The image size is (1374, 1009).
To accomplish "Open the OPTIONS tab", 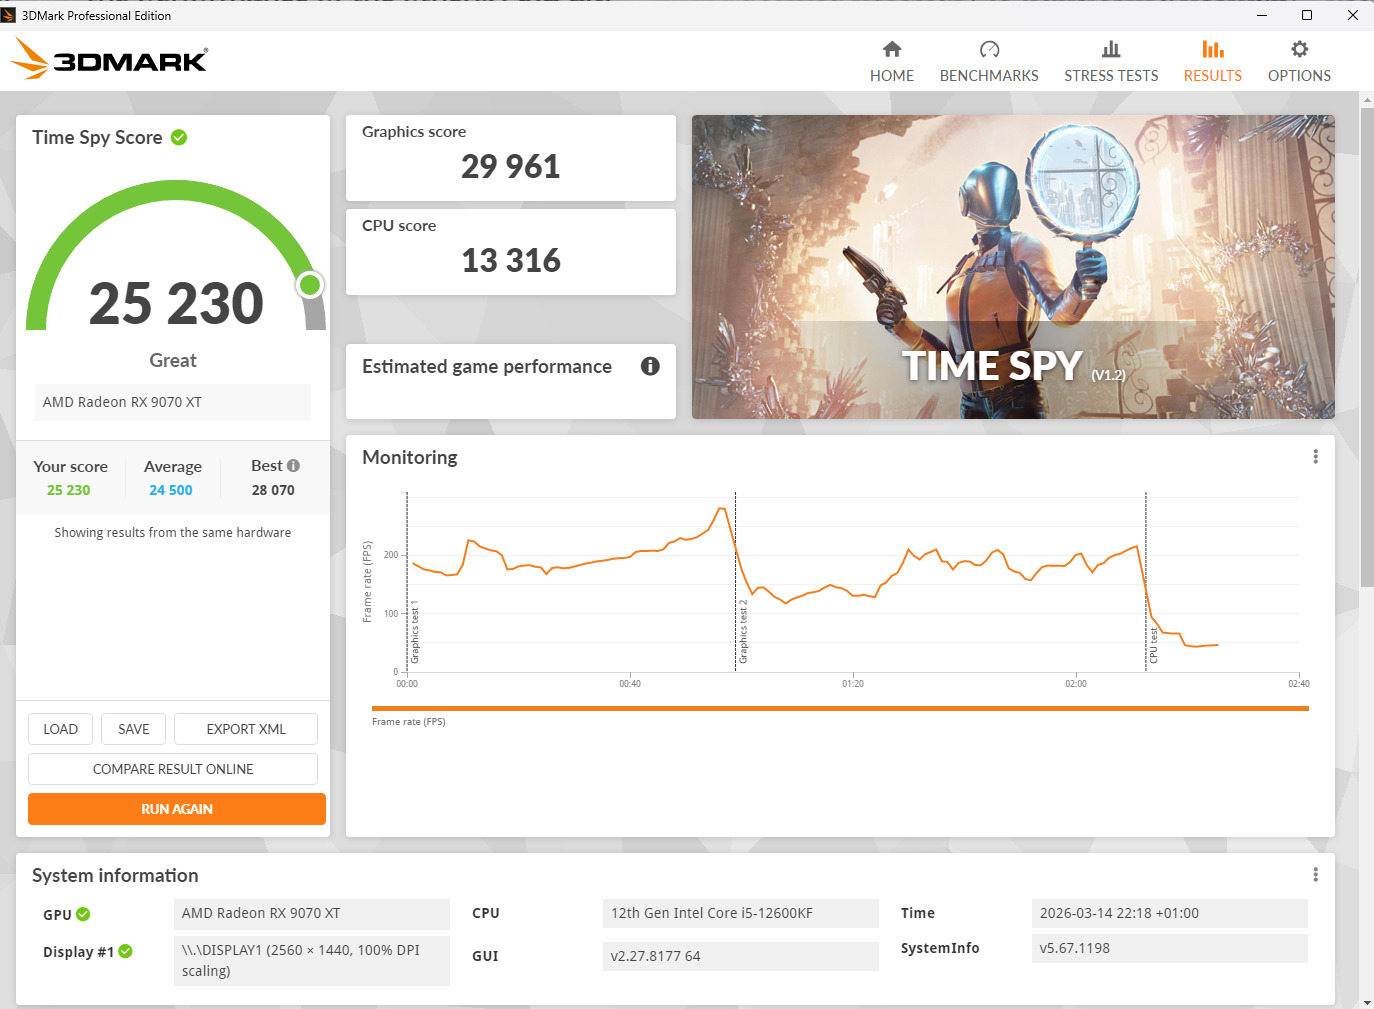I will coord(1299,62).
